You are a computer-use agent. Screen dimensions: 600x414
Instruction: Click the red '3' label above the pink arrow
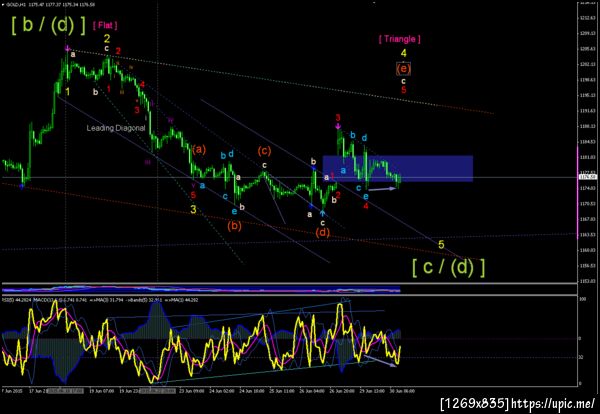coord(338,117)
